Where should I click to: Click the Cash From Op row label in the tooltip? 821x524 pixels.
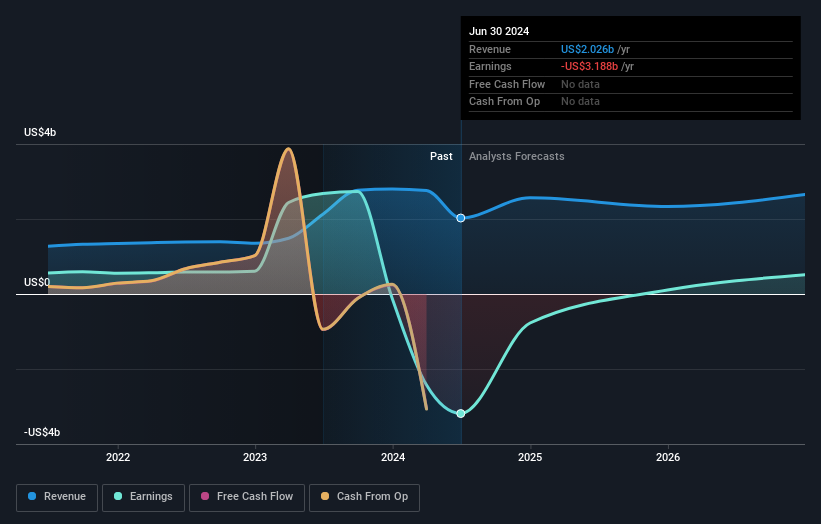click(504, 102)
